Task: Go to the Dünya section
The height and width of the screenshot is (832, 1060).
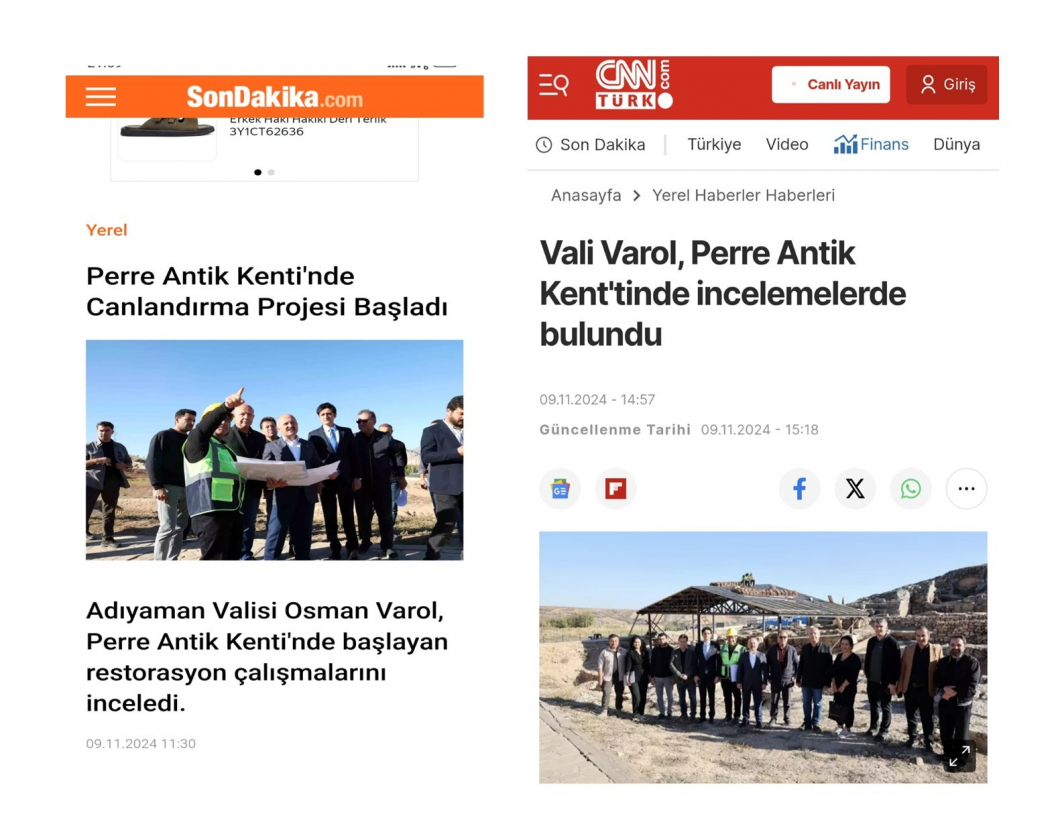Action: [x=956, y=145]
